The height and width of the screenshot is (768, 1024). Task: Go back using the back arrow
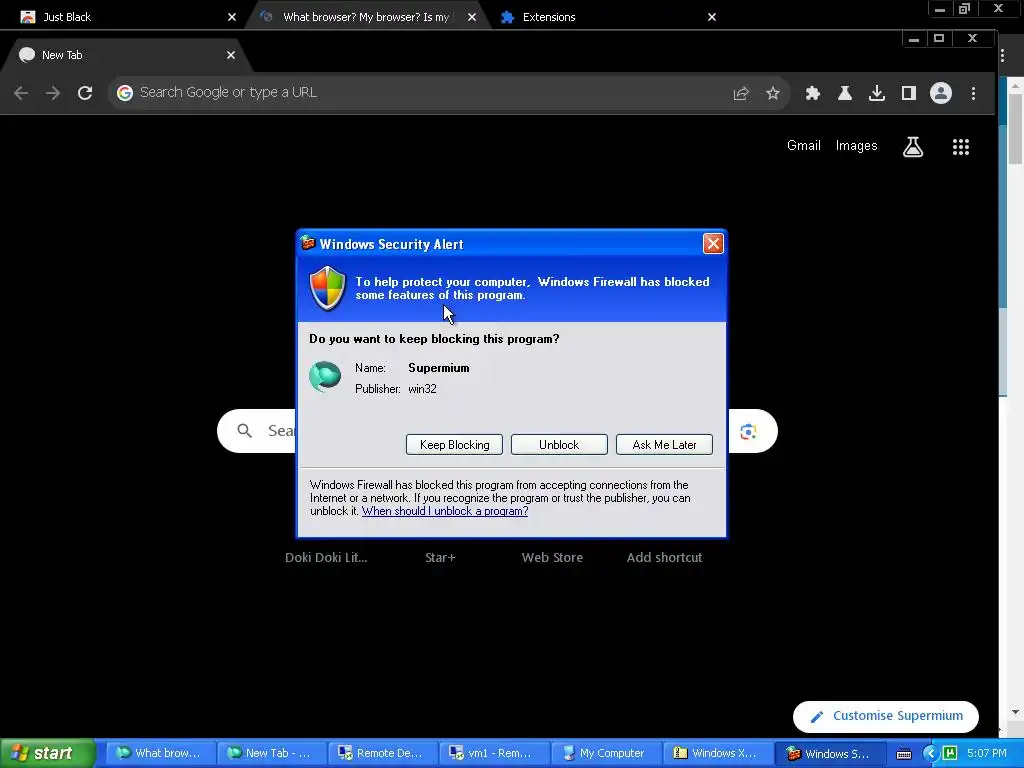[21, 93]
